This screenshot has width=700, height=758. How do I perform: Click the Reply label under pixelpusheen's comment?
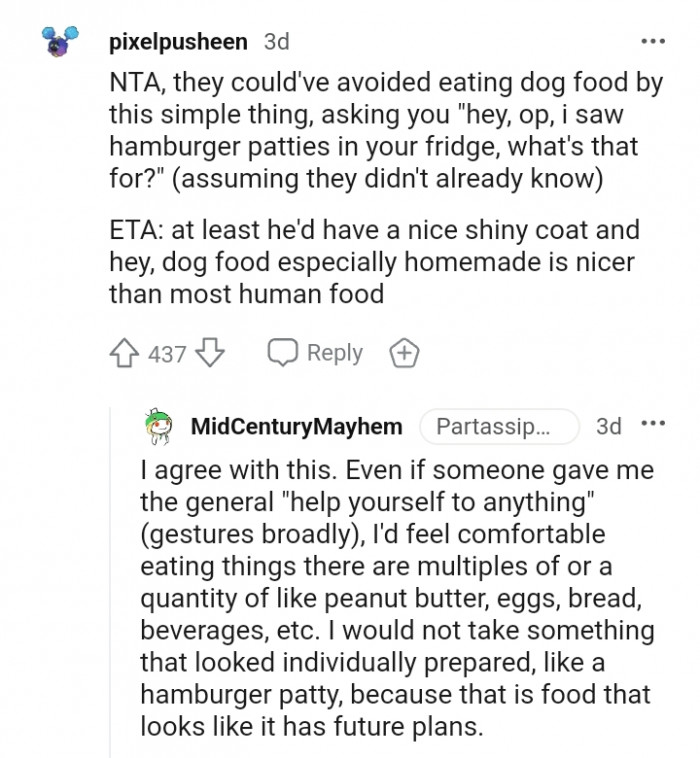click(x=335, y=354)
